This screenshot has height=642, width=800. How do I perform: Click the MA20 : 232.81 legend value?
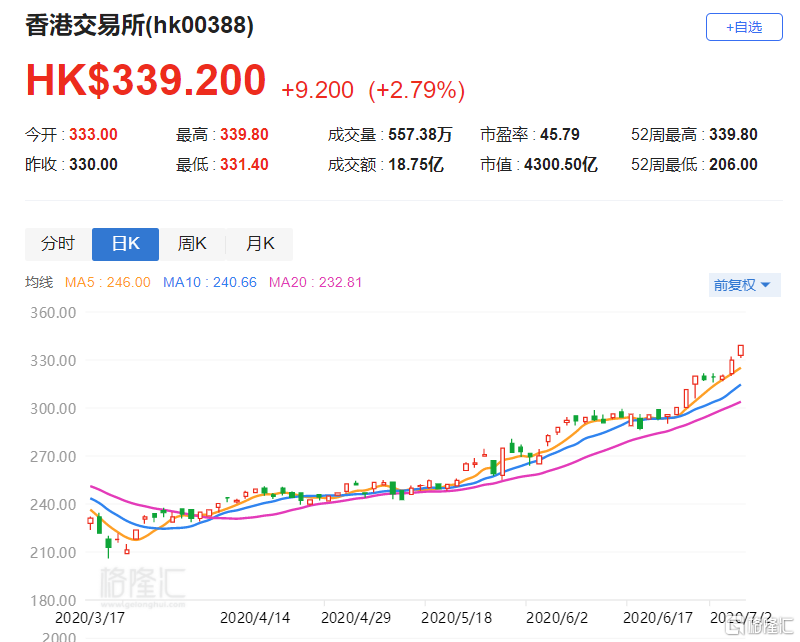point(315,282)
